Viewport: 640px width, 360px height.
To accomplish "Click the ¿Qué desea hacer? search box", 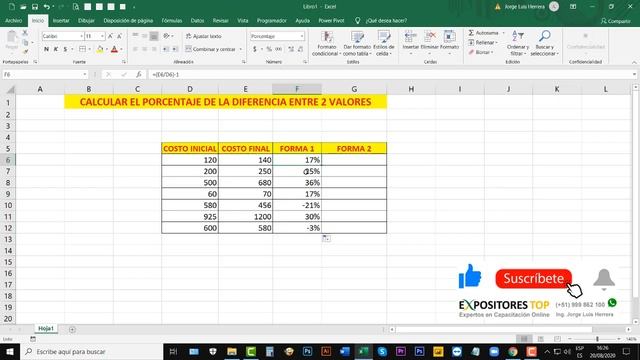I will point(387,20).
